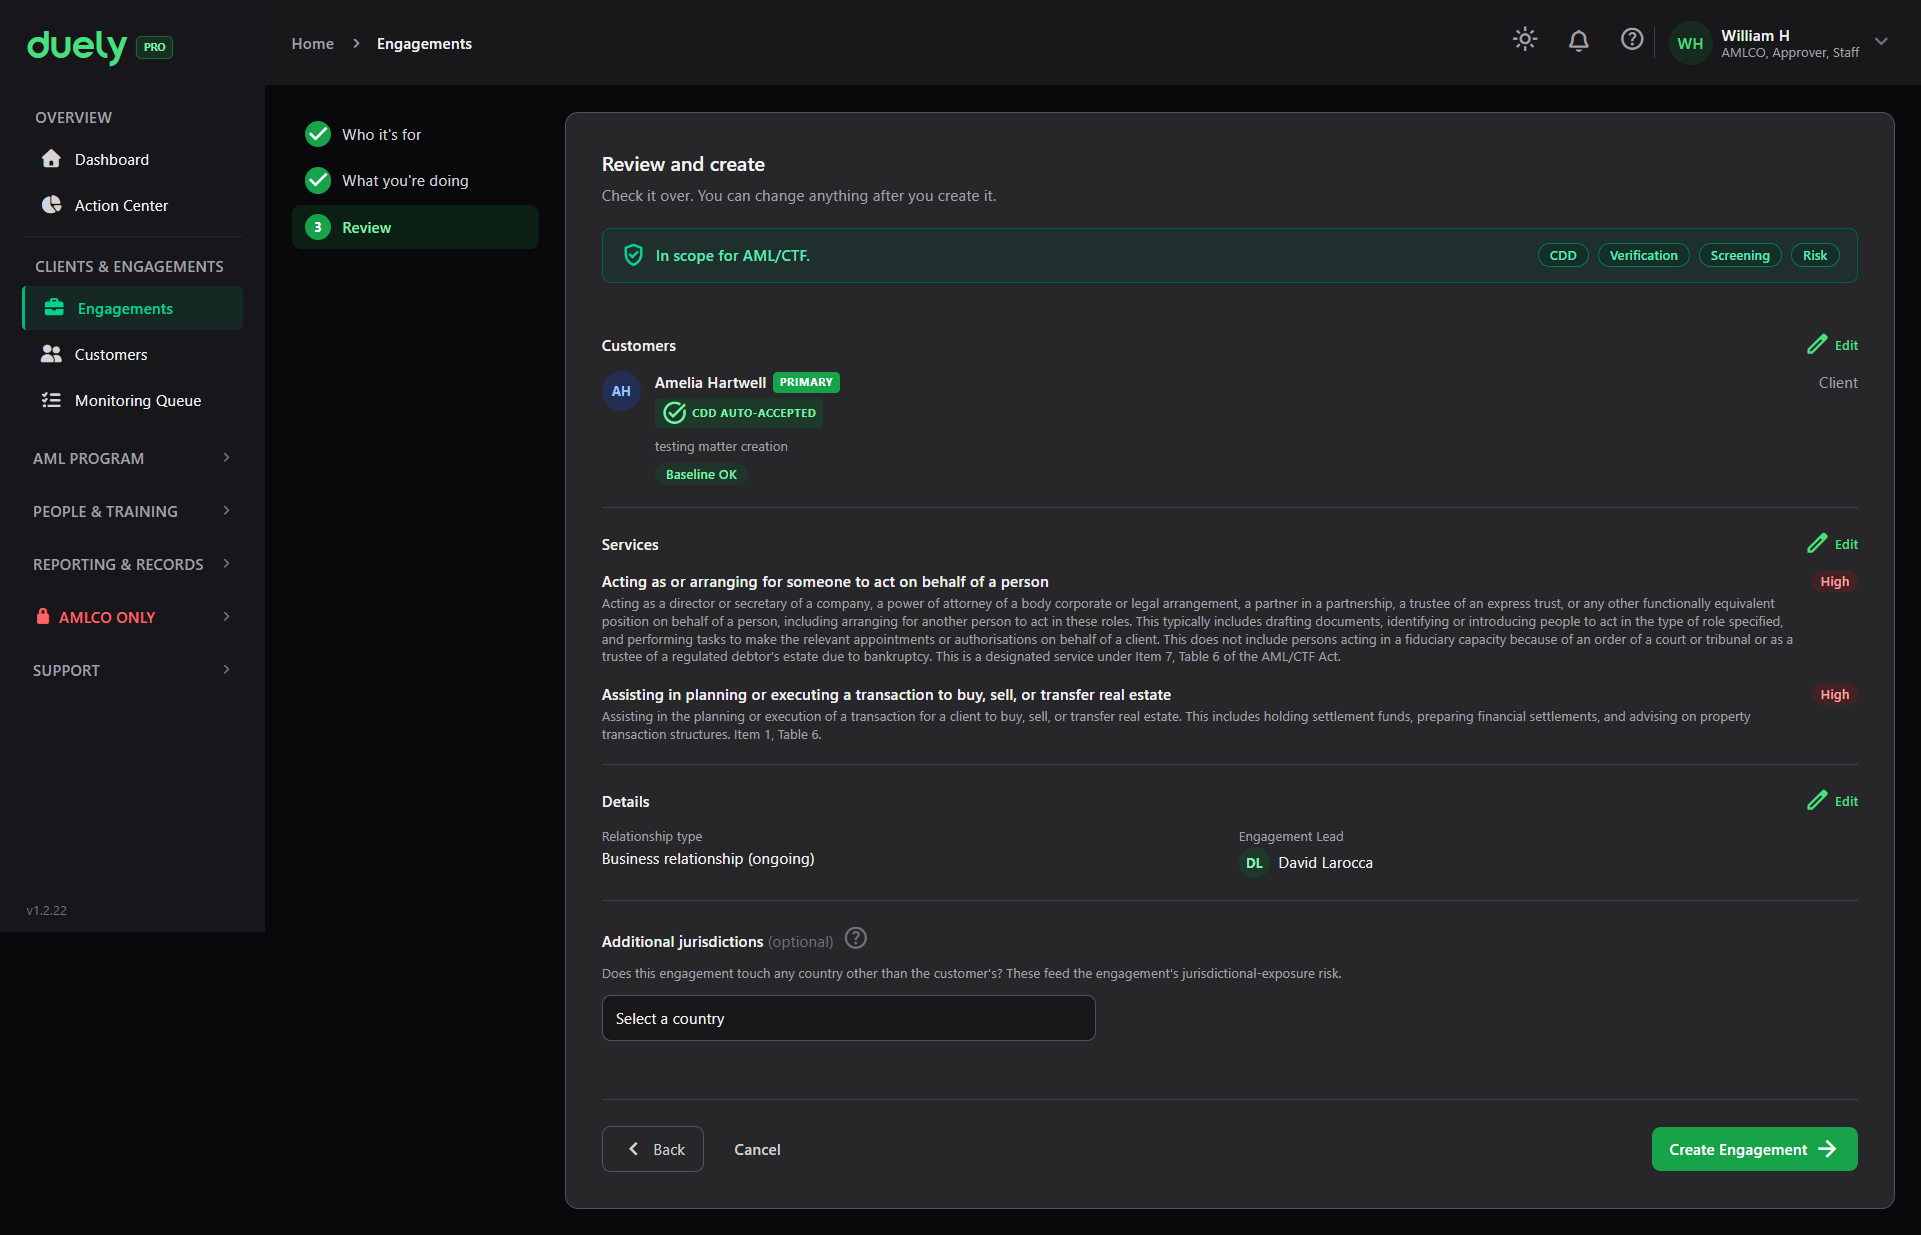Expand the REPORTING & RECORDS section
Screen dimensions: 1921x1235
pyautogui.click(x=132, y=564)
